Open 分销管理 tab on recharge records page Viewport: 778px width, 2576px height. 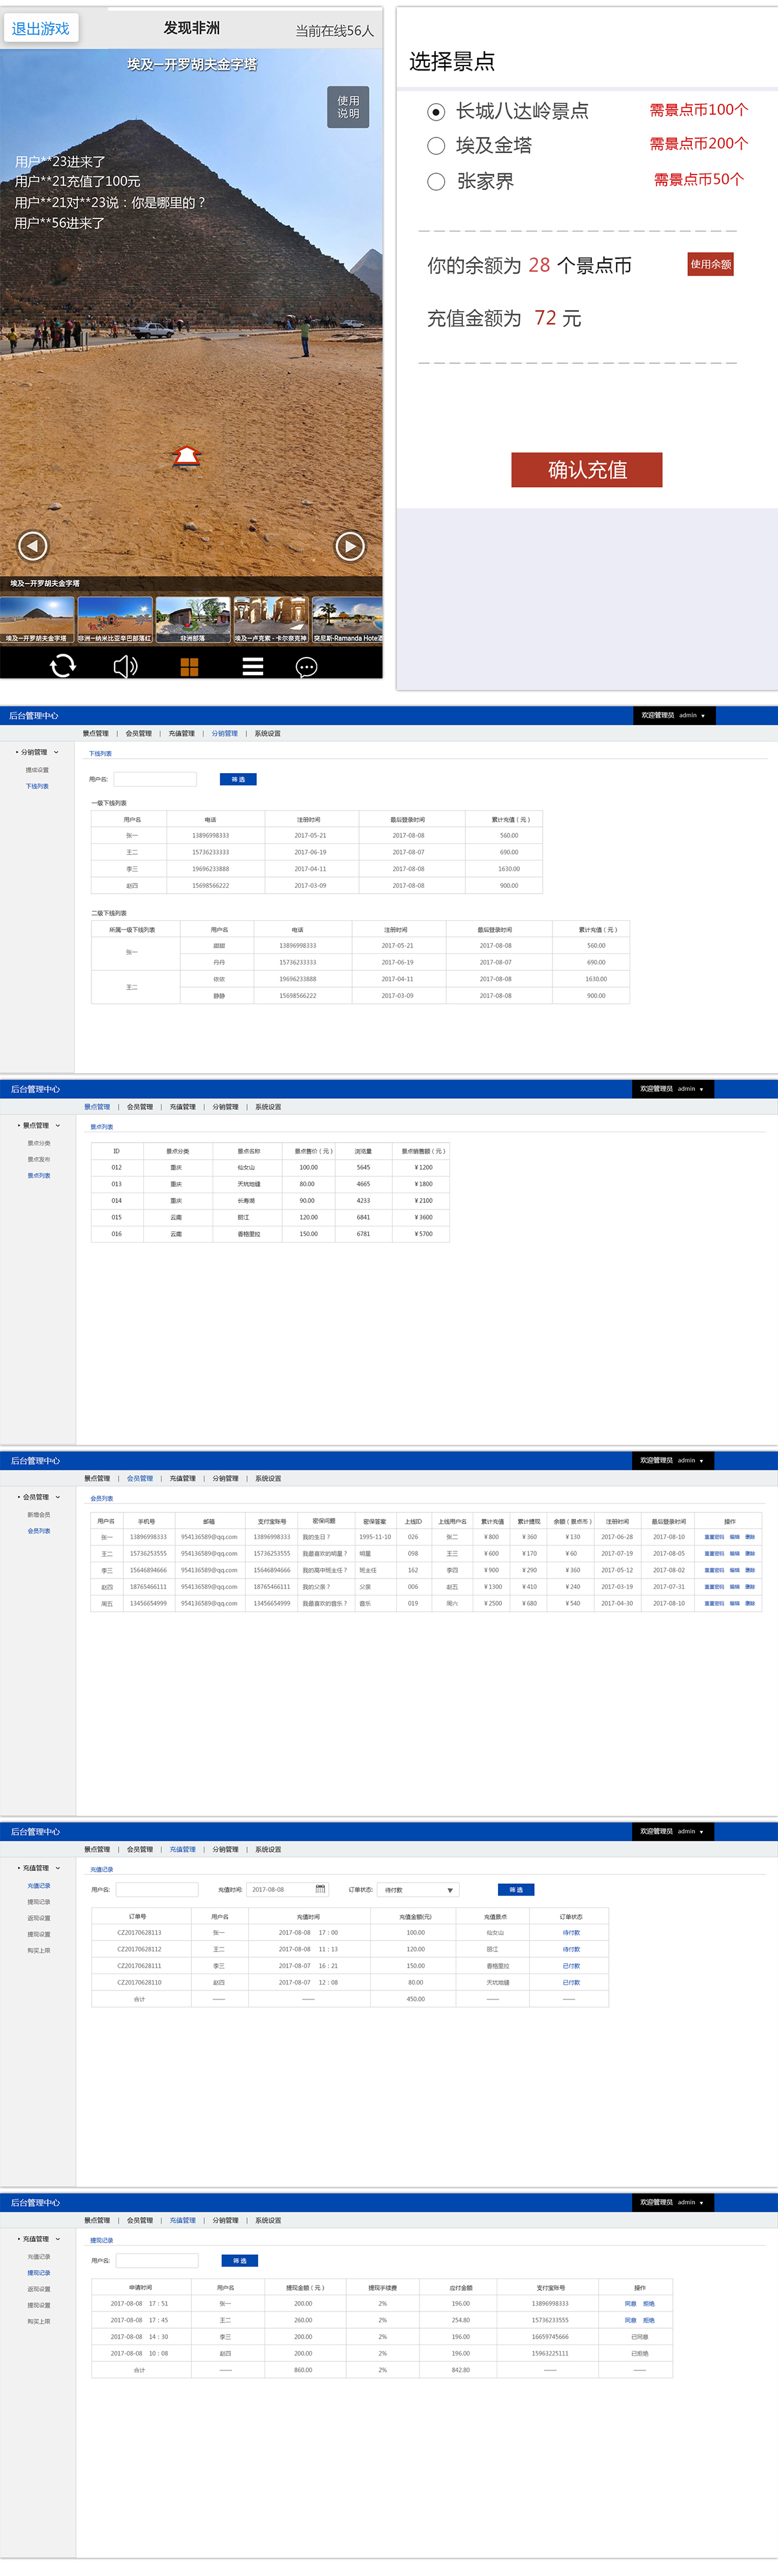tap(226, 1850)
